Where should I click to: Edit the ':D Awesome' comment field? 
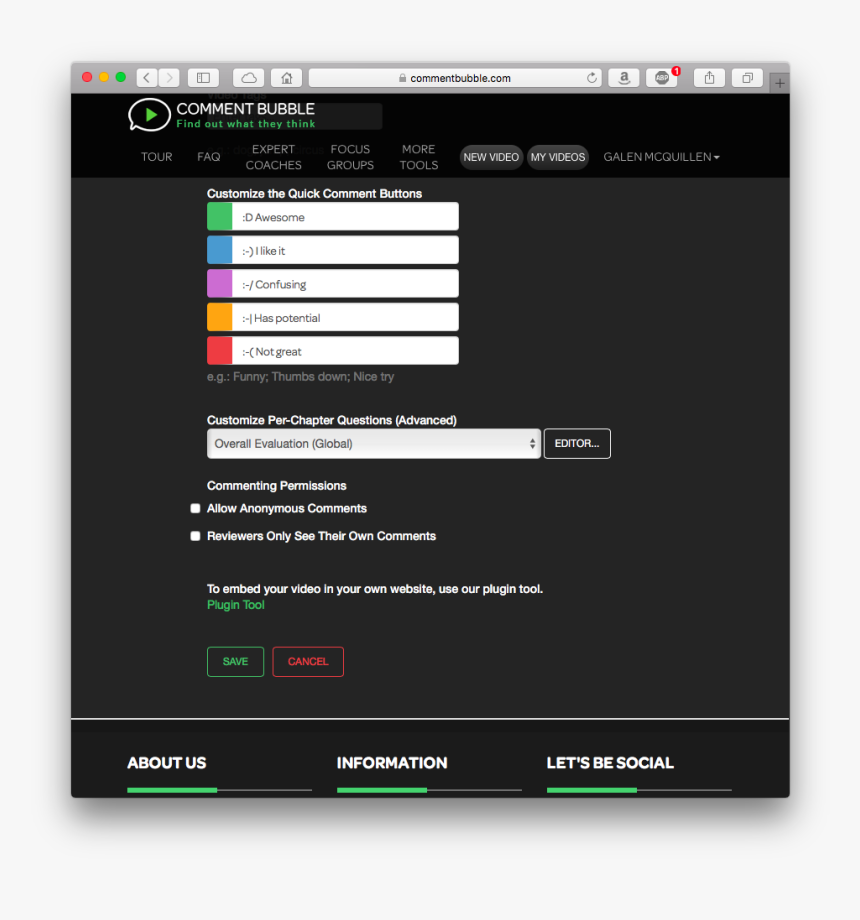(x=346, y=217)
